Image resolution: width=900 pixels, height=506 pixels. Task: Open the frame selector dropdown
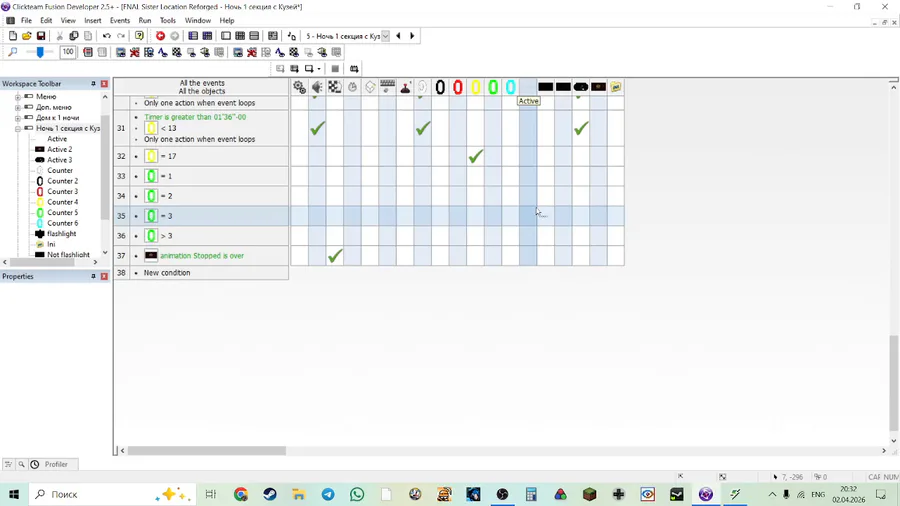(386, 36)
